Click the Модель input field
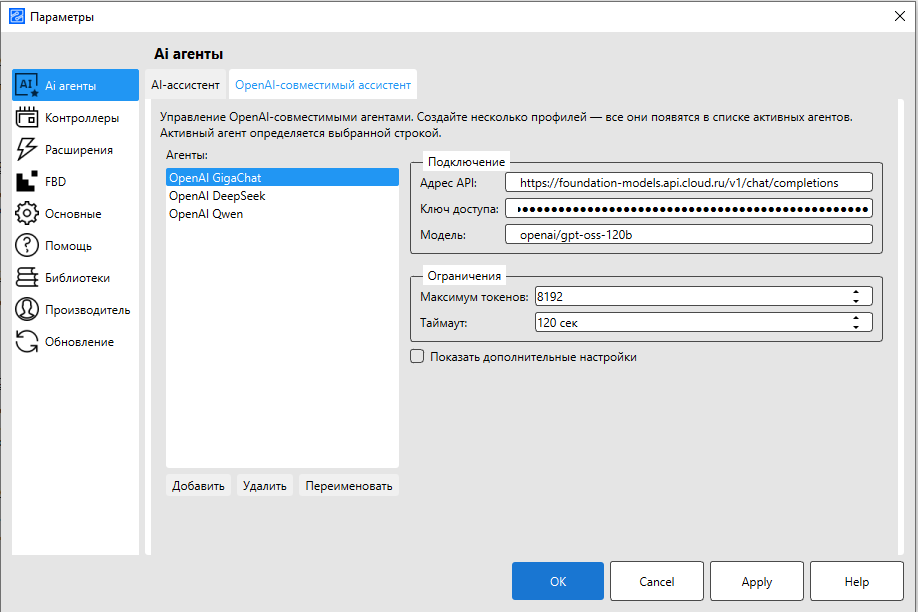The height and width of the screenshot is (612, 918). (688, 234)
